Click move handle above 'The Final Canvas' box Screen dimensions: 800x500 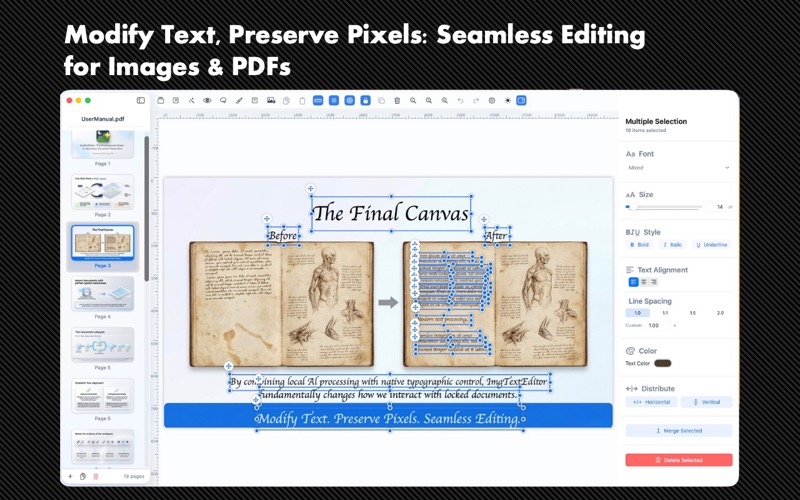(x=310, y=189)
